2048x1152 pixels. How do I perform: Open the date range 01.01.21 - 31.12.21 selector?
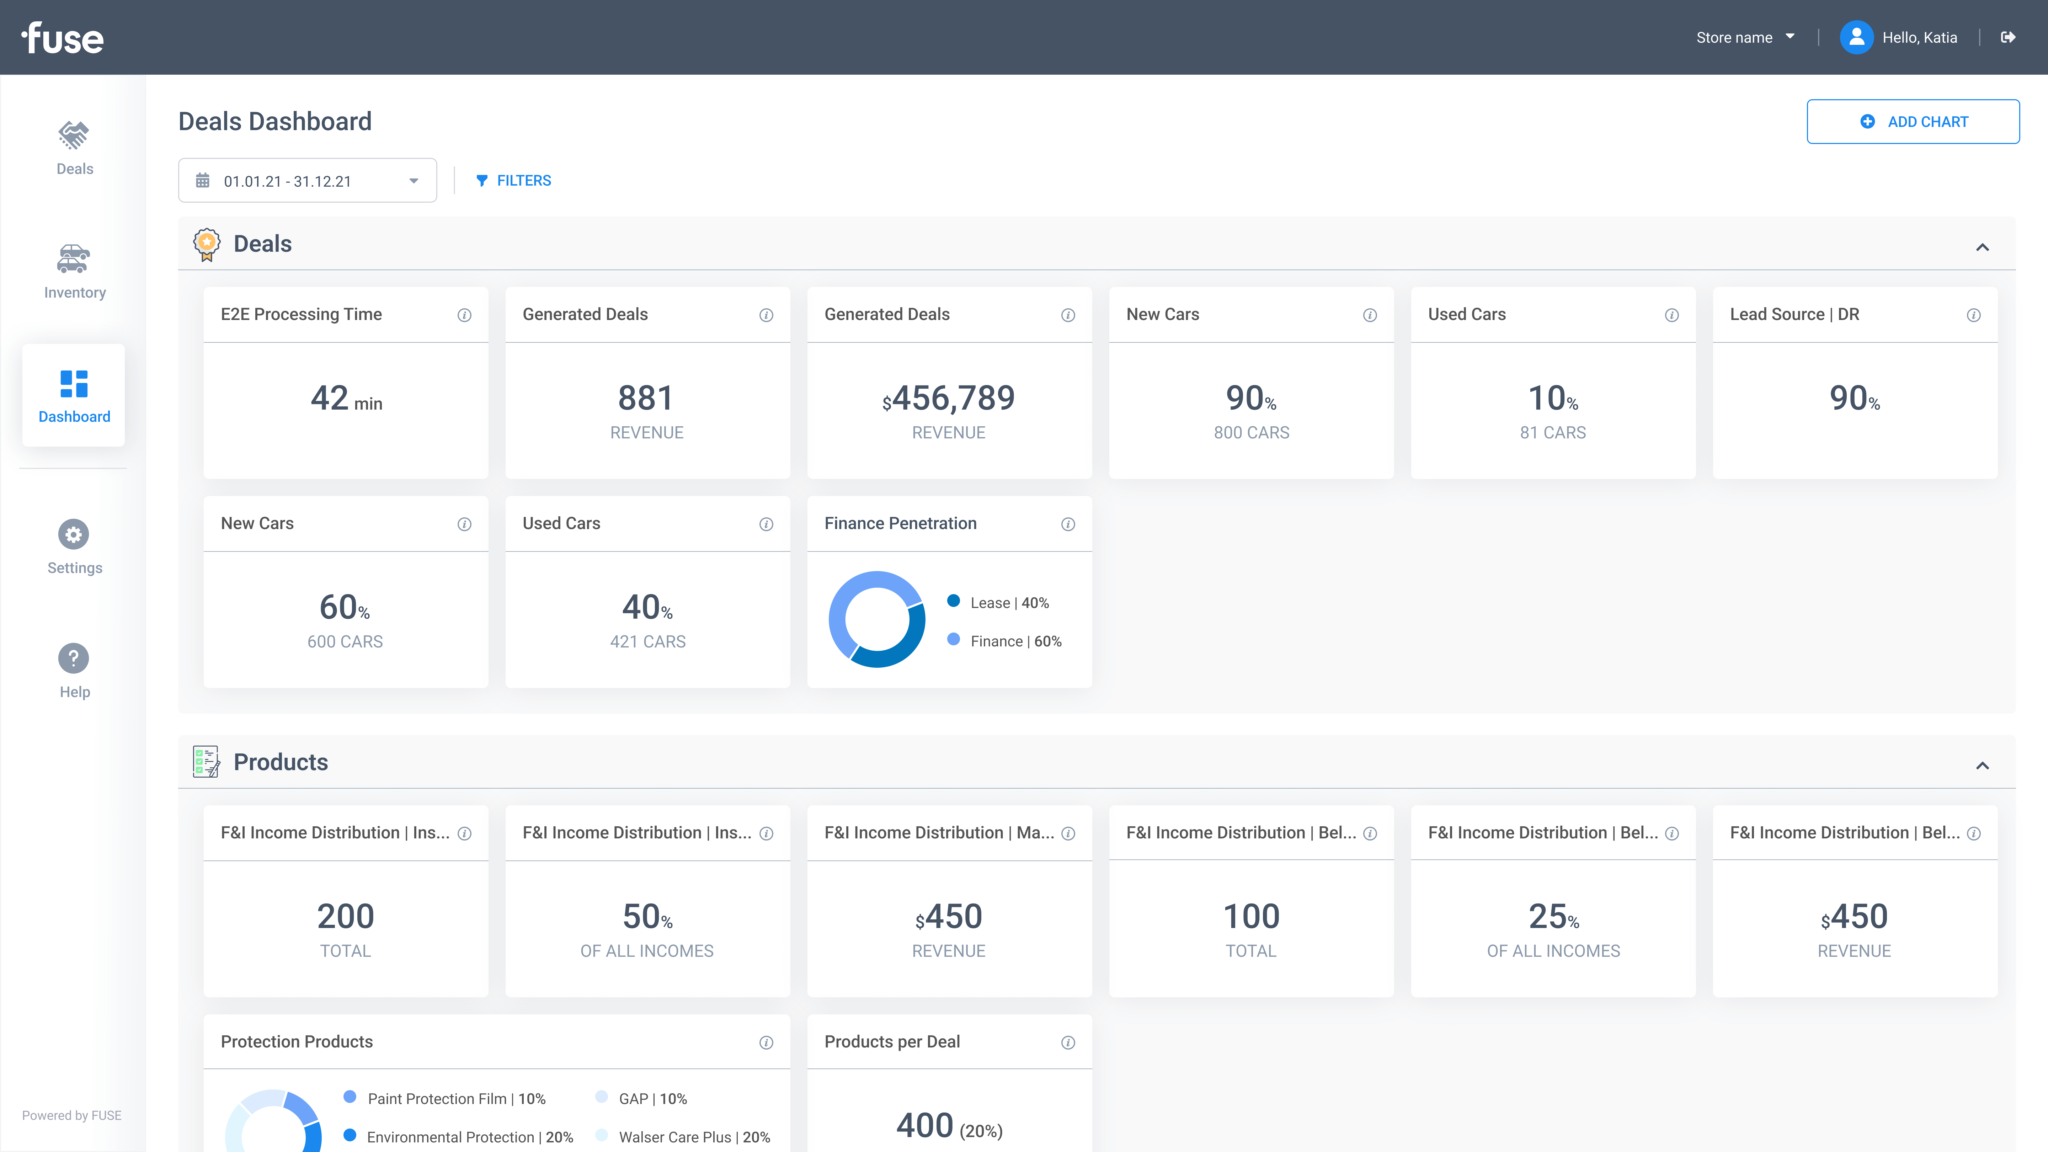click(307, 180)
